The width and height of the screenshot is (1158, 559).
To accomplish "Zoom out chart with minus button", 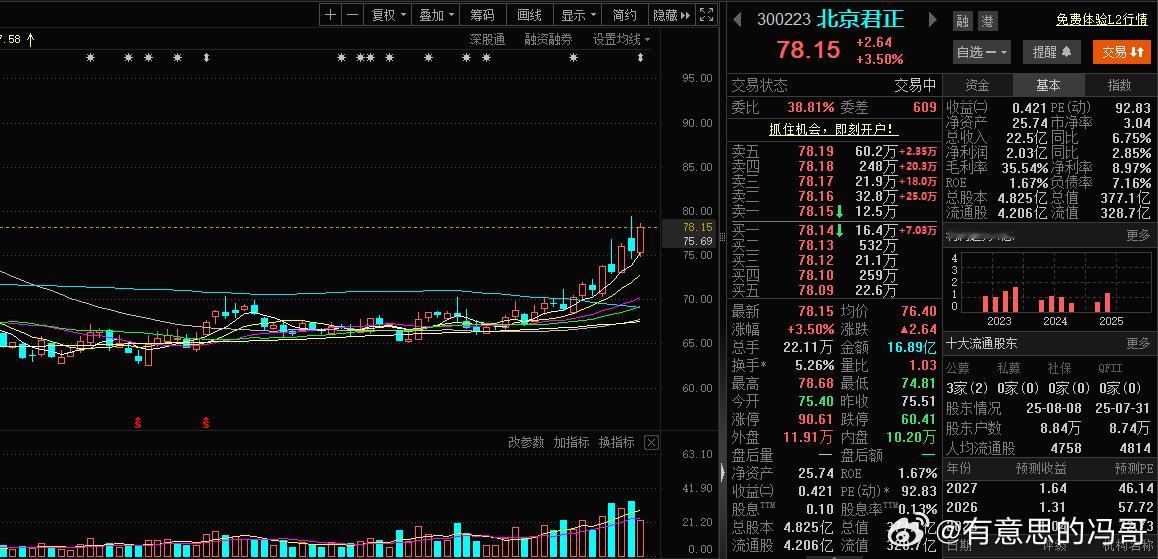I will click(352, 15).
